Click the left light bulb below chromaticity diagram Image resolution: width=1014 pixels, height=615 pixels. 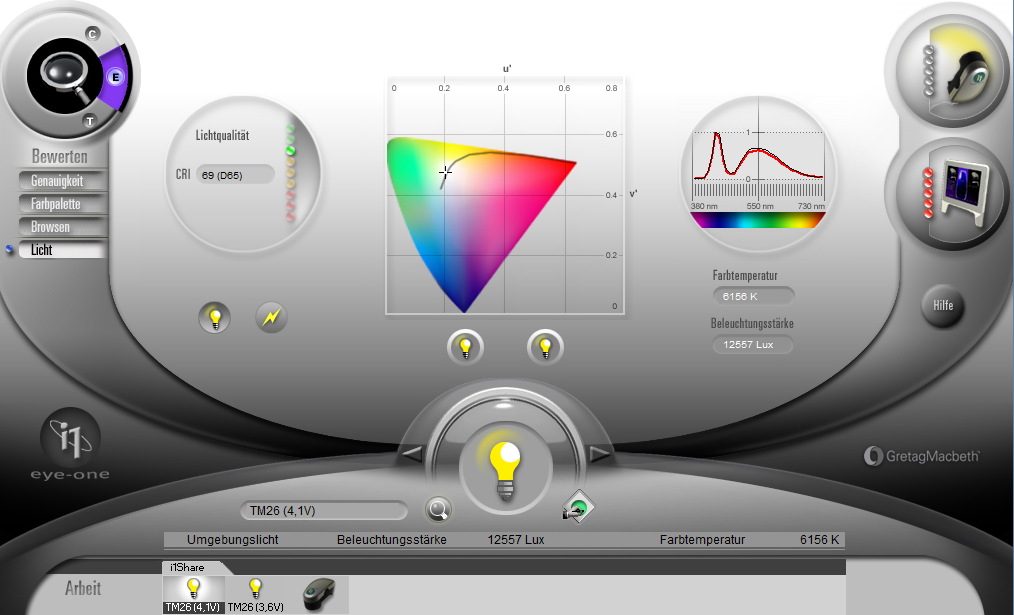(465, 347)
